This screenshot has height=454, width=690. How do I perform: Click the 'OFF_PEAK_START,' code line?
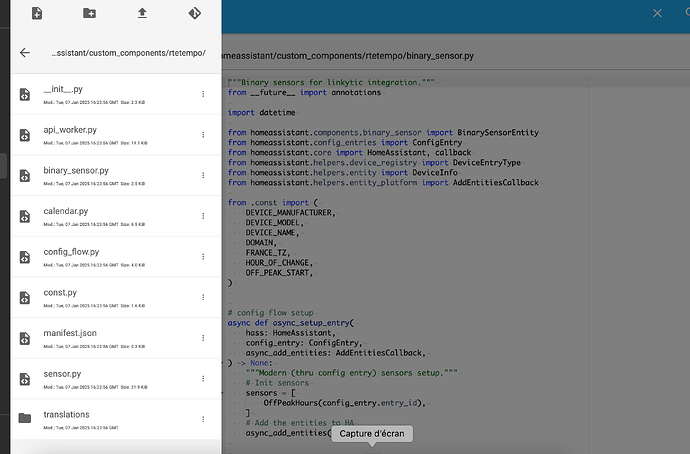pos(279,273)
